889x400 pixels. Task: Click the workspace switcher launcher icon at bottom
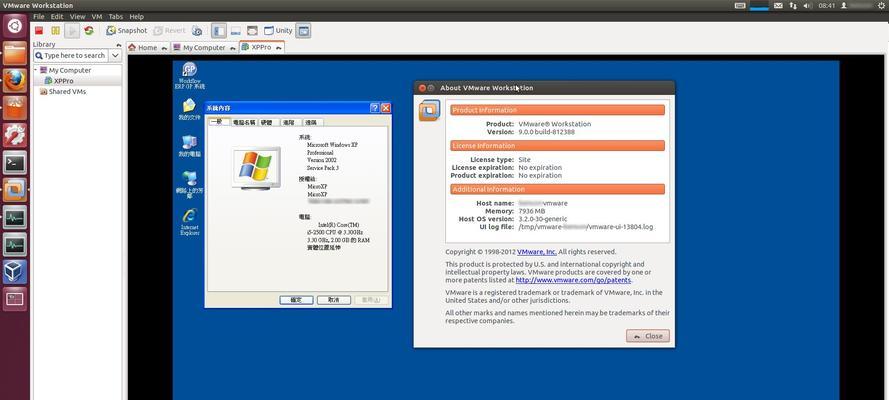pos(15,299)
